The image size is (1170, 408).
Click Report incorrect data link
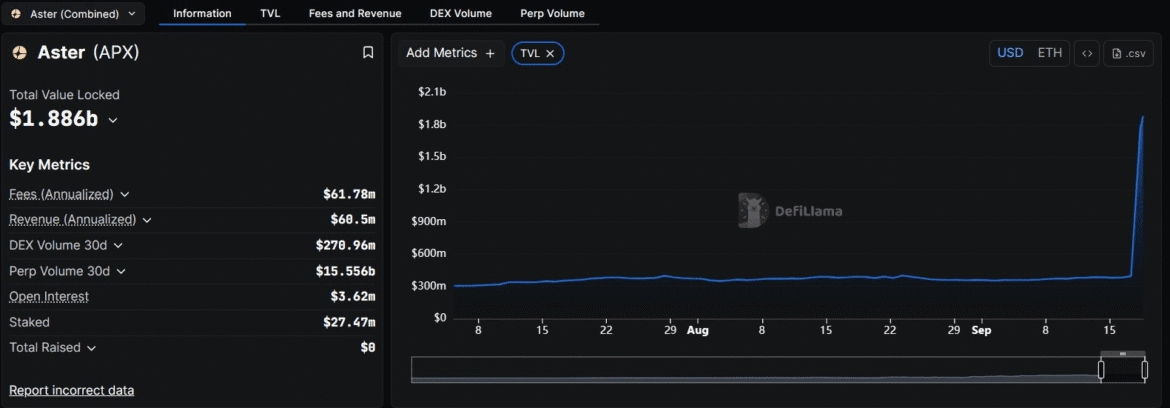pyautogui.click(x=72, y=390)
